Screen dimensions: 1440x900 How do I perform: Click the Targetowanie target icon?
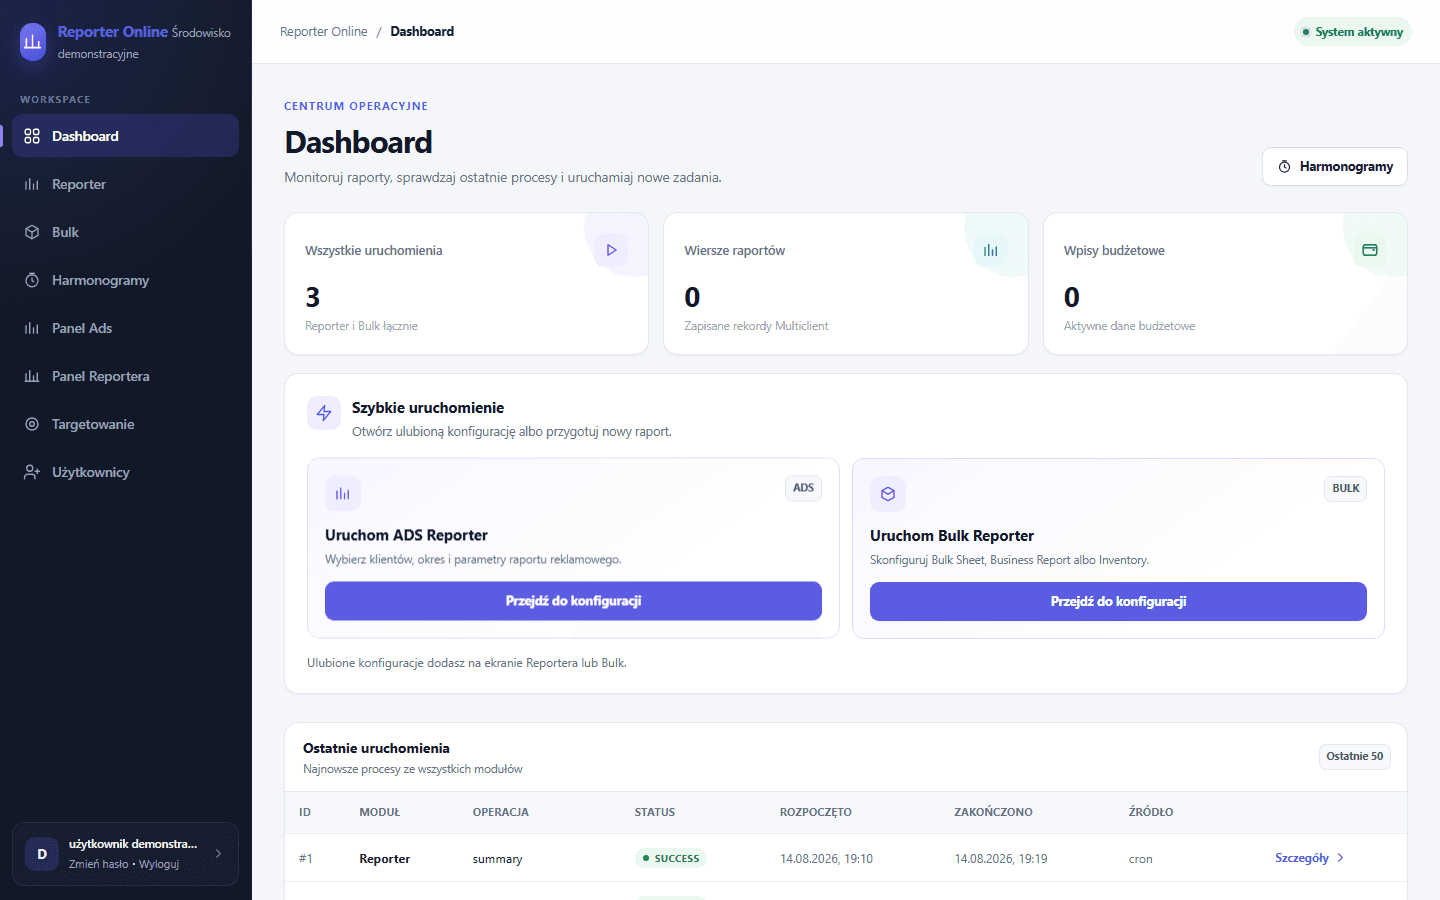pyautogui.click(x=32, y=424)
